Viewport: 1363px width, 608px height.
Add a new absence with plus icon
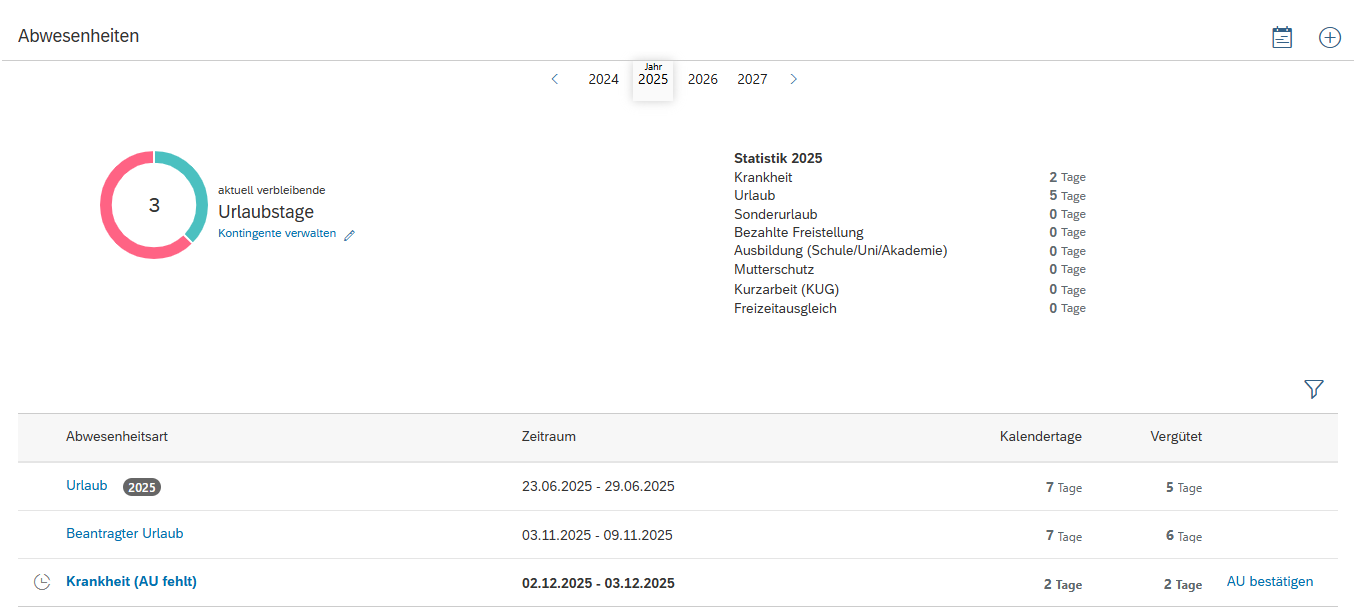pos(1329,37)
